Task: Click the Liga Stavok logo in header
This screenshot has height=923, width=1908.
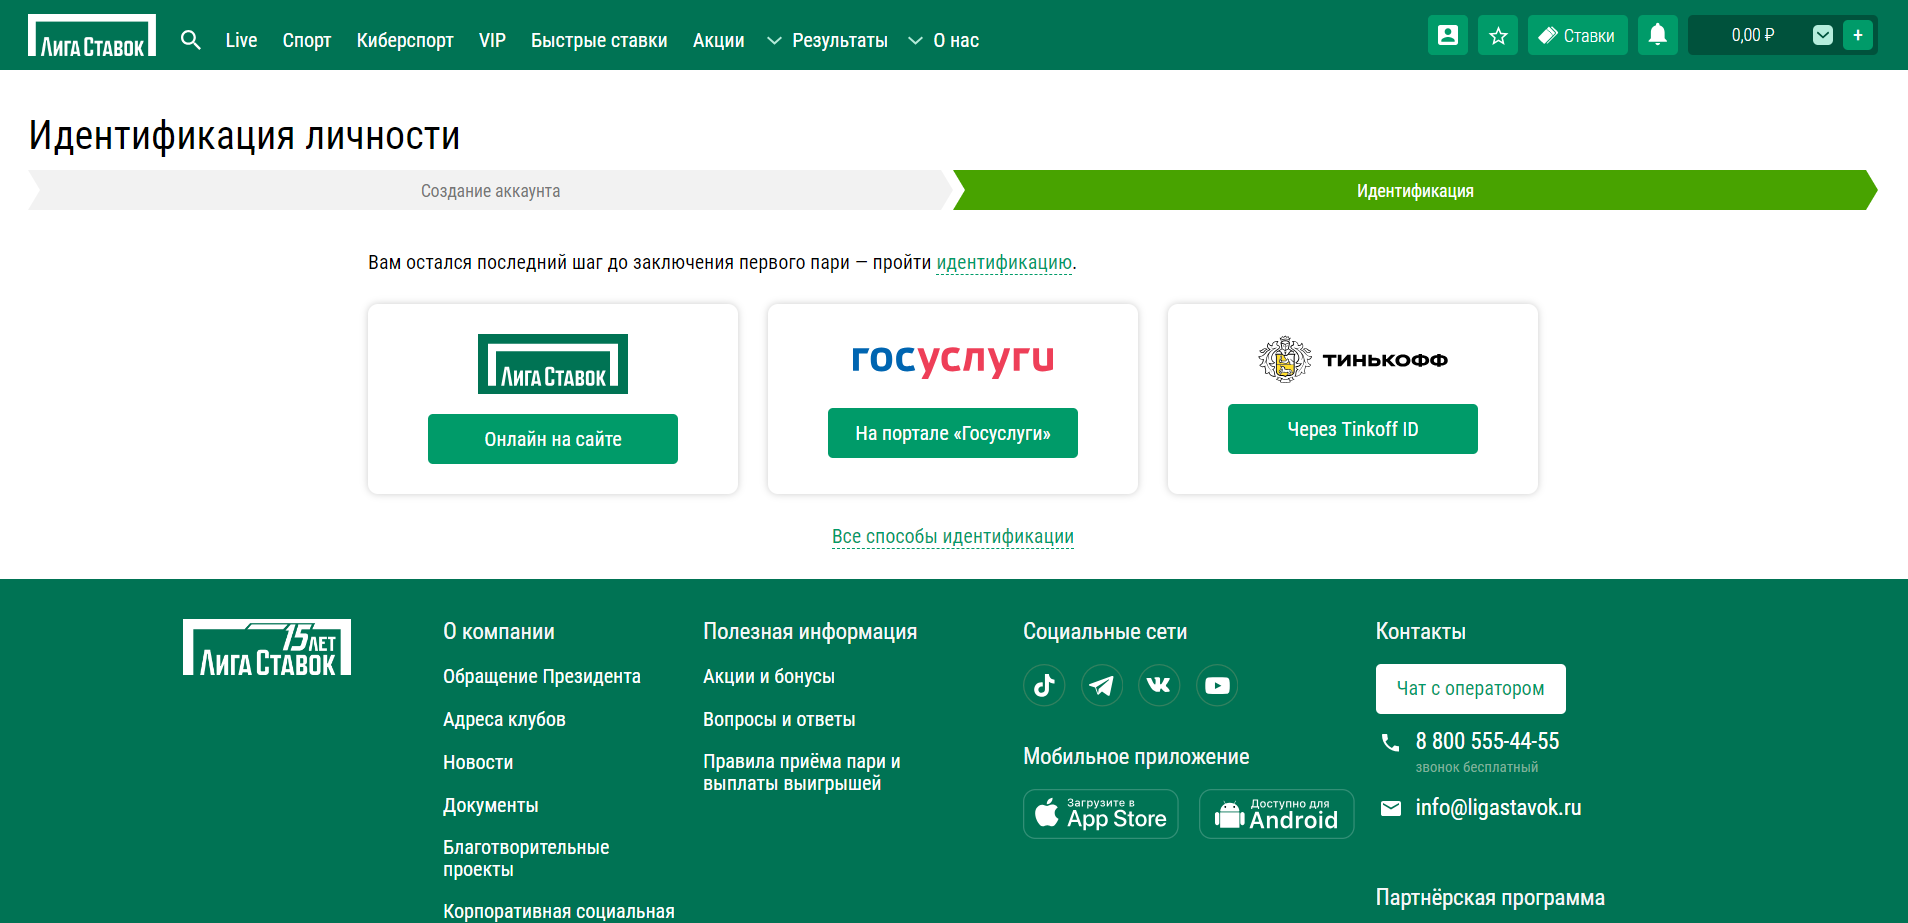Action: pyautogui.click(x=92, y=35)
